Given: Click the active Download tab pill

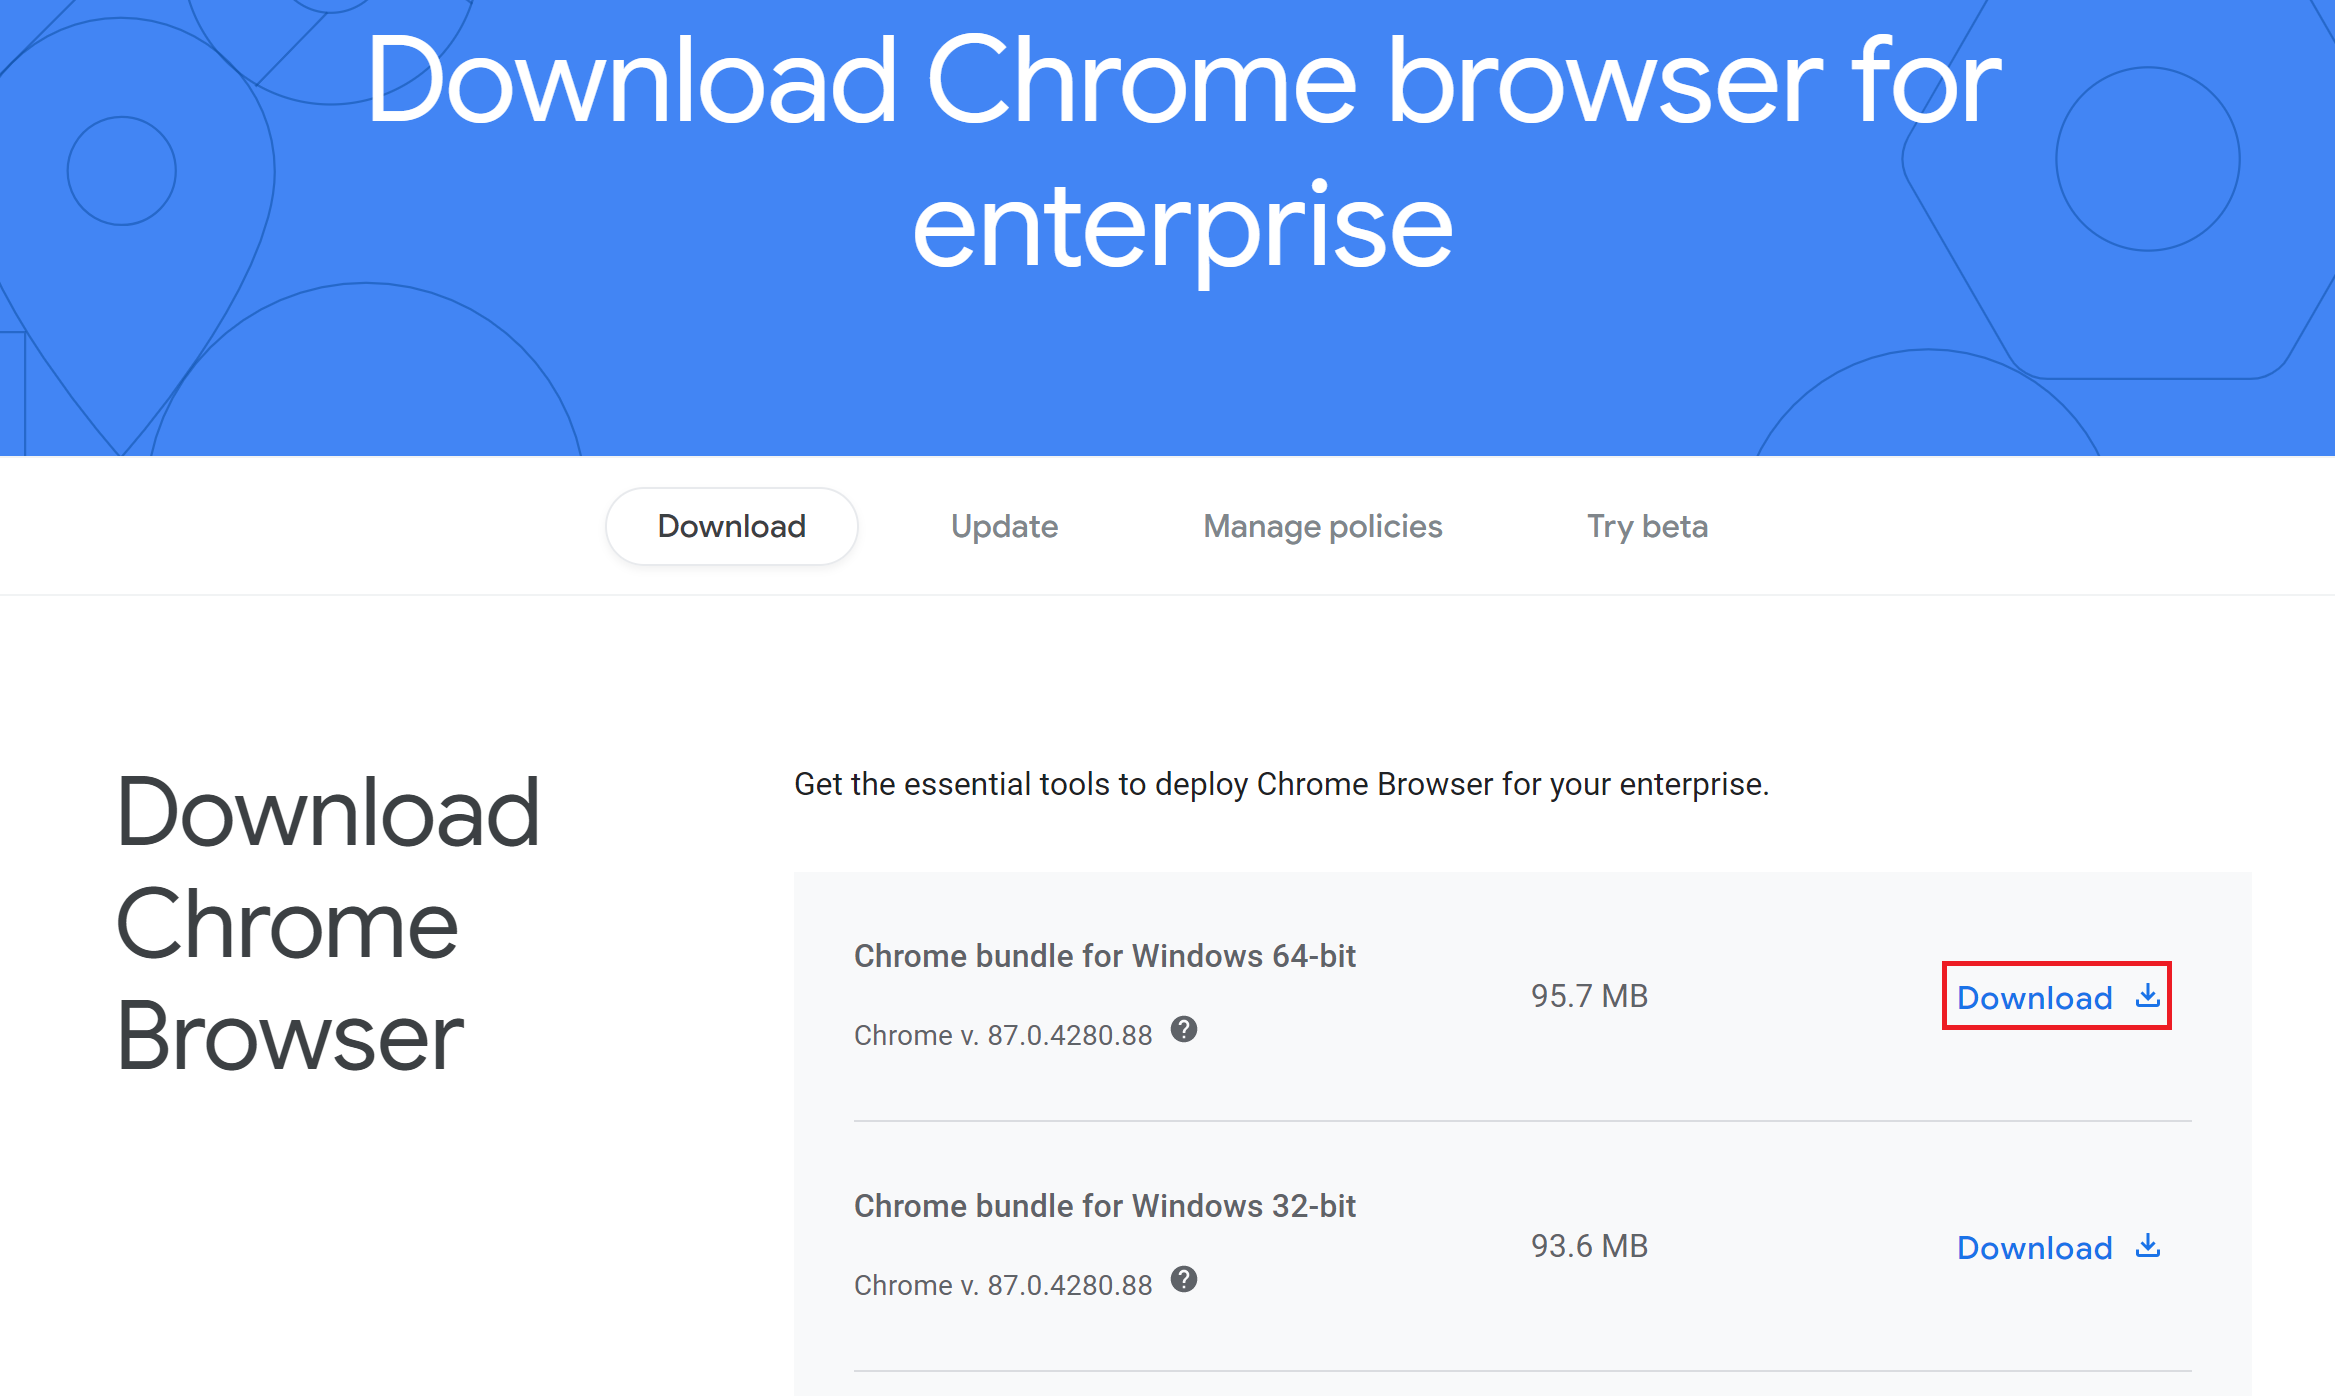Looking at the screenshot, I should 731,526.
